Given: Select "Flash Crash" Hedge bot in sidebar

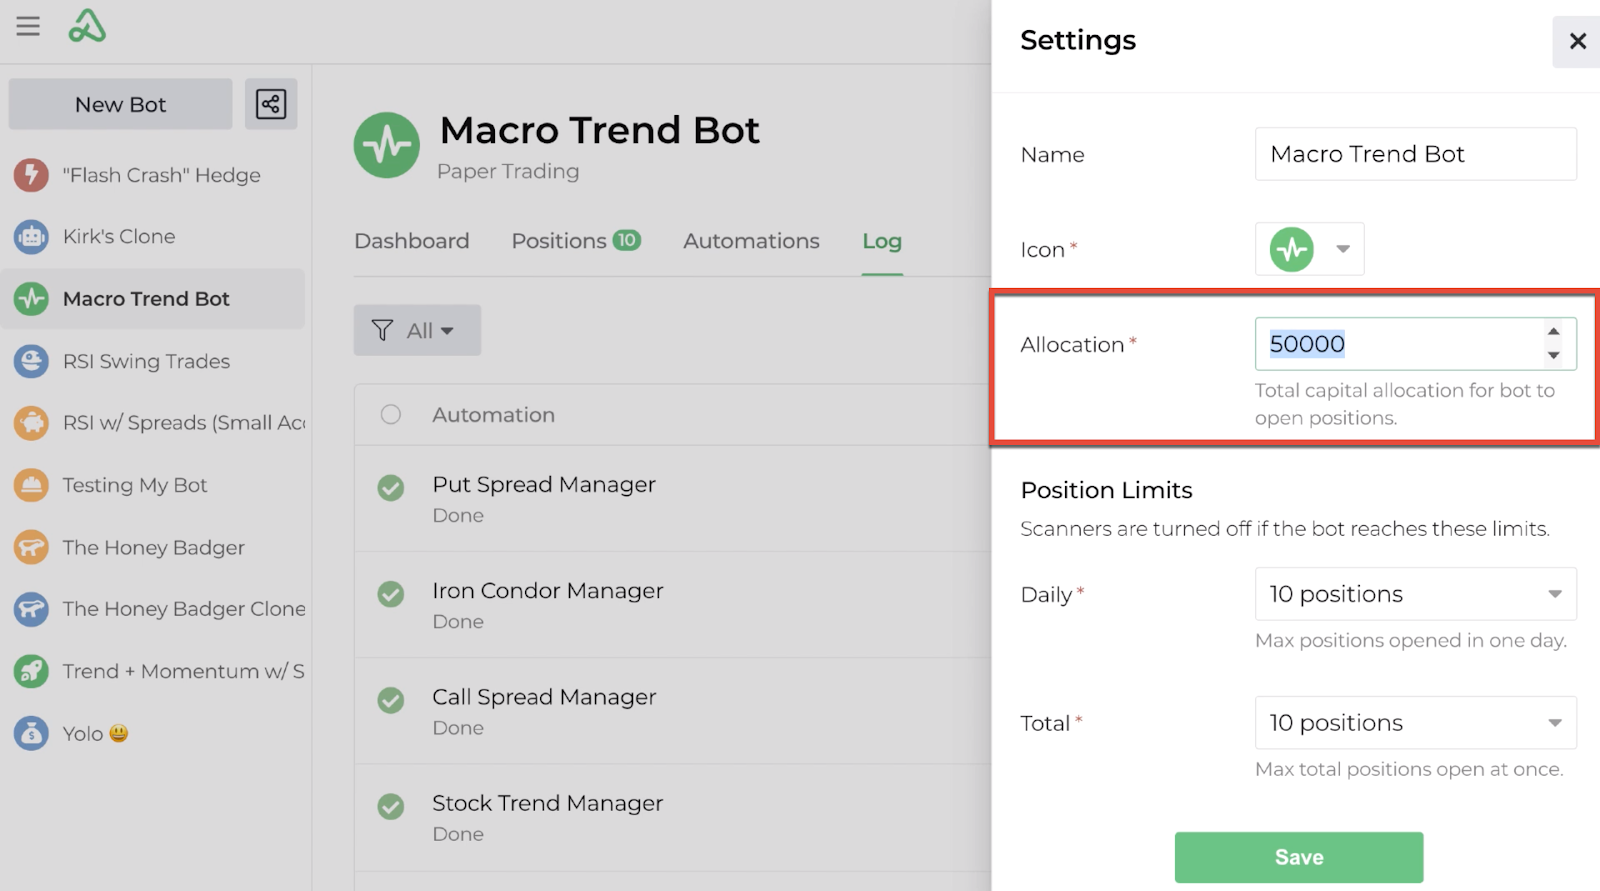Looking at the screenshot, I should coord(153,175).
